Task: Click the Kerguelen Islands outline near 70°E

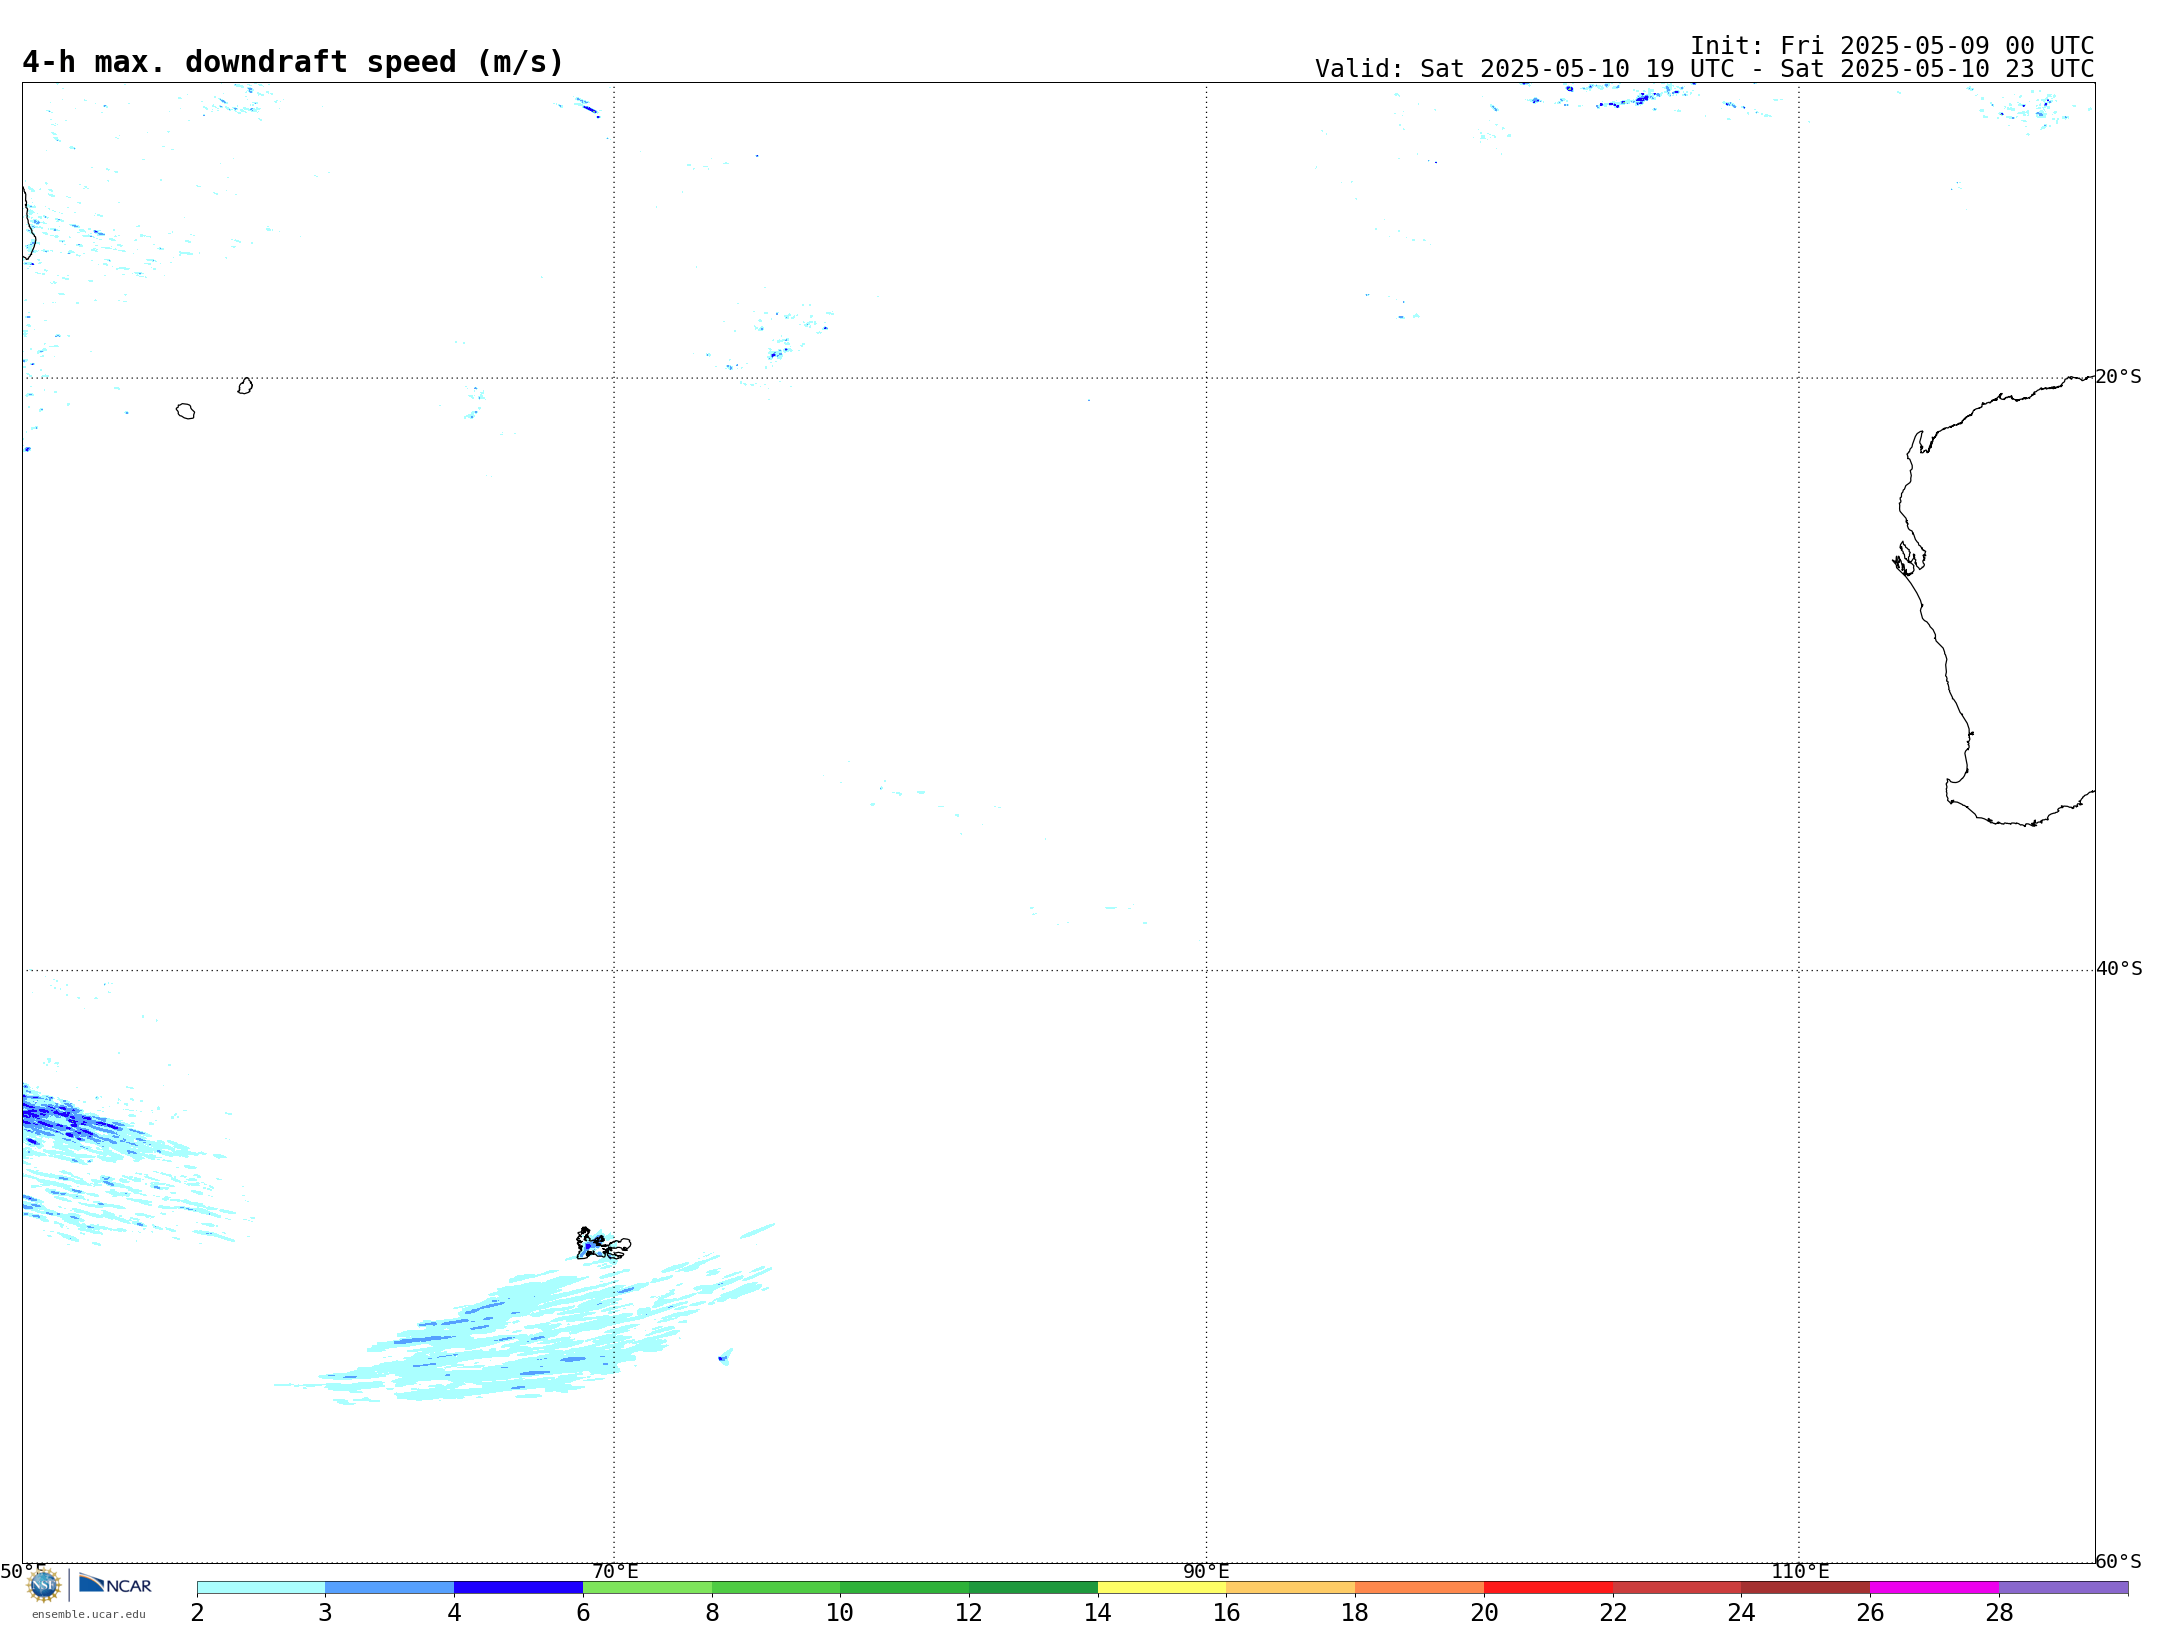Action: tap(603, 1244)
